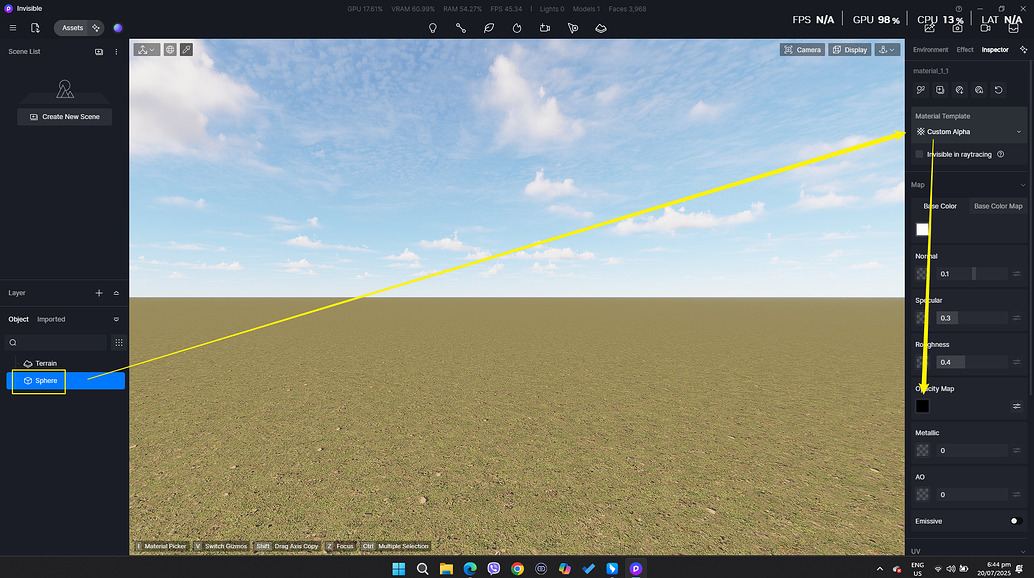Image resolution: width=1034 pixels, height=578 pixels.
Task: Click the white Base Color swatch
Action: click(922, 229)
